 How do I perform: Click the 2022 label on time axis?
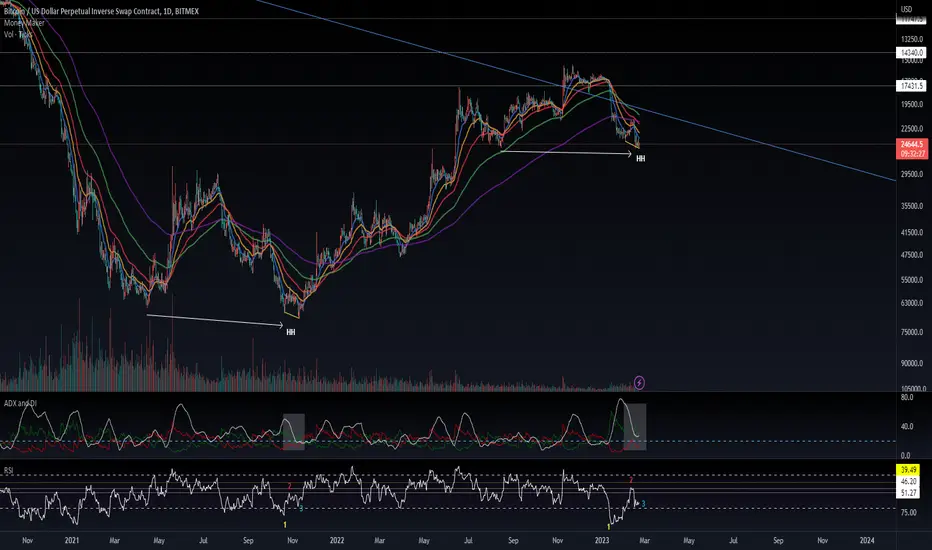pos(336,540)
